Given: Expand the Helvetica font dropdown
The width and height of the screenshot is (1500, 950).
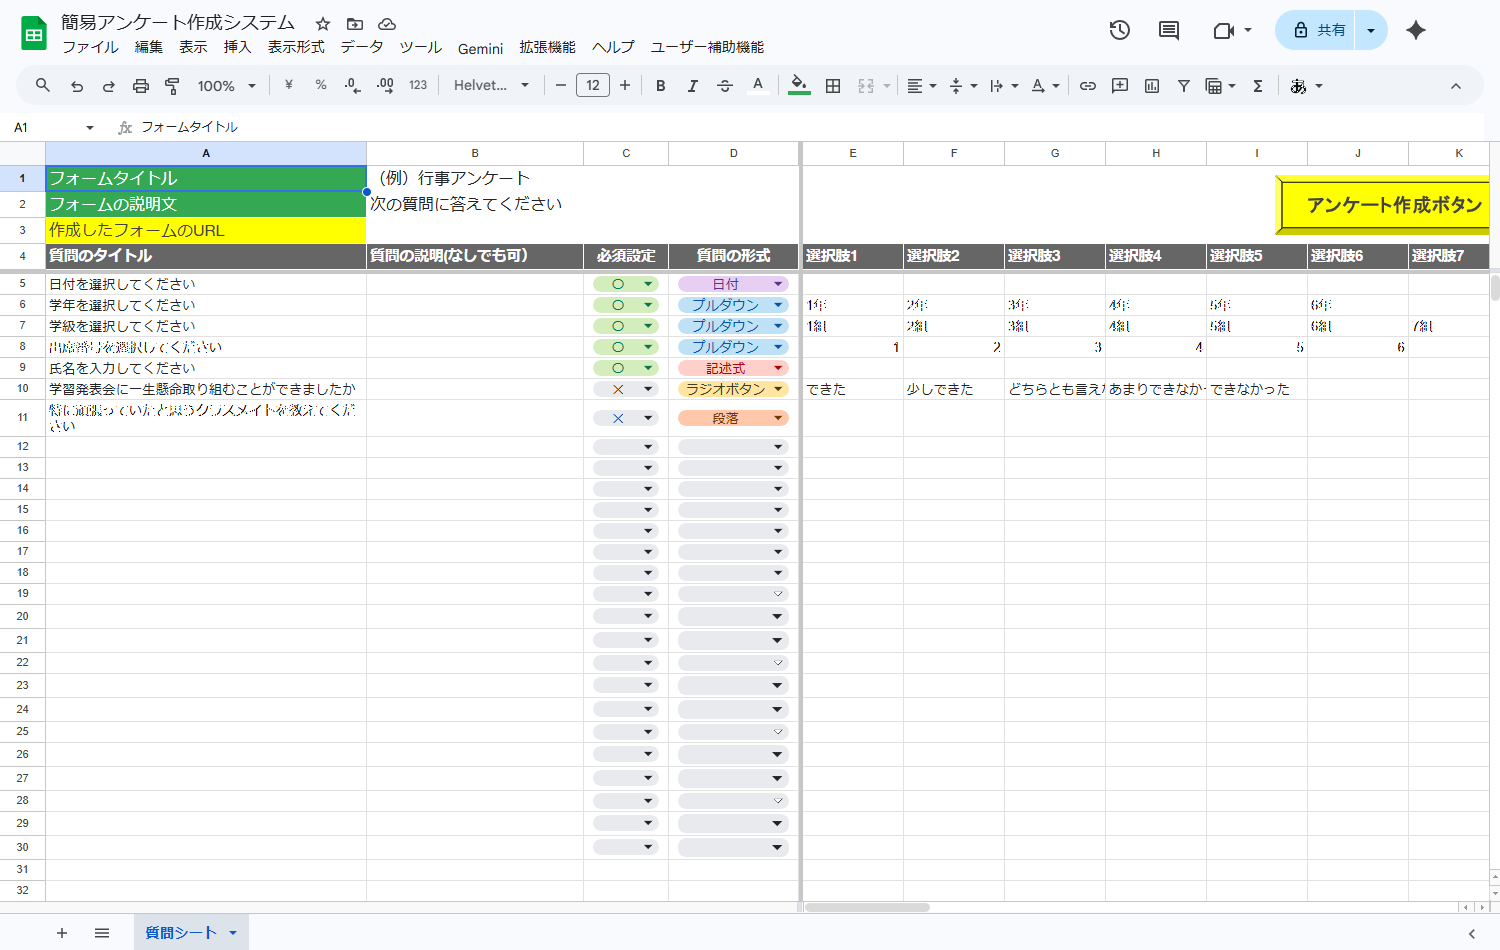Looking at the screenshot, I should click(491, 86).
